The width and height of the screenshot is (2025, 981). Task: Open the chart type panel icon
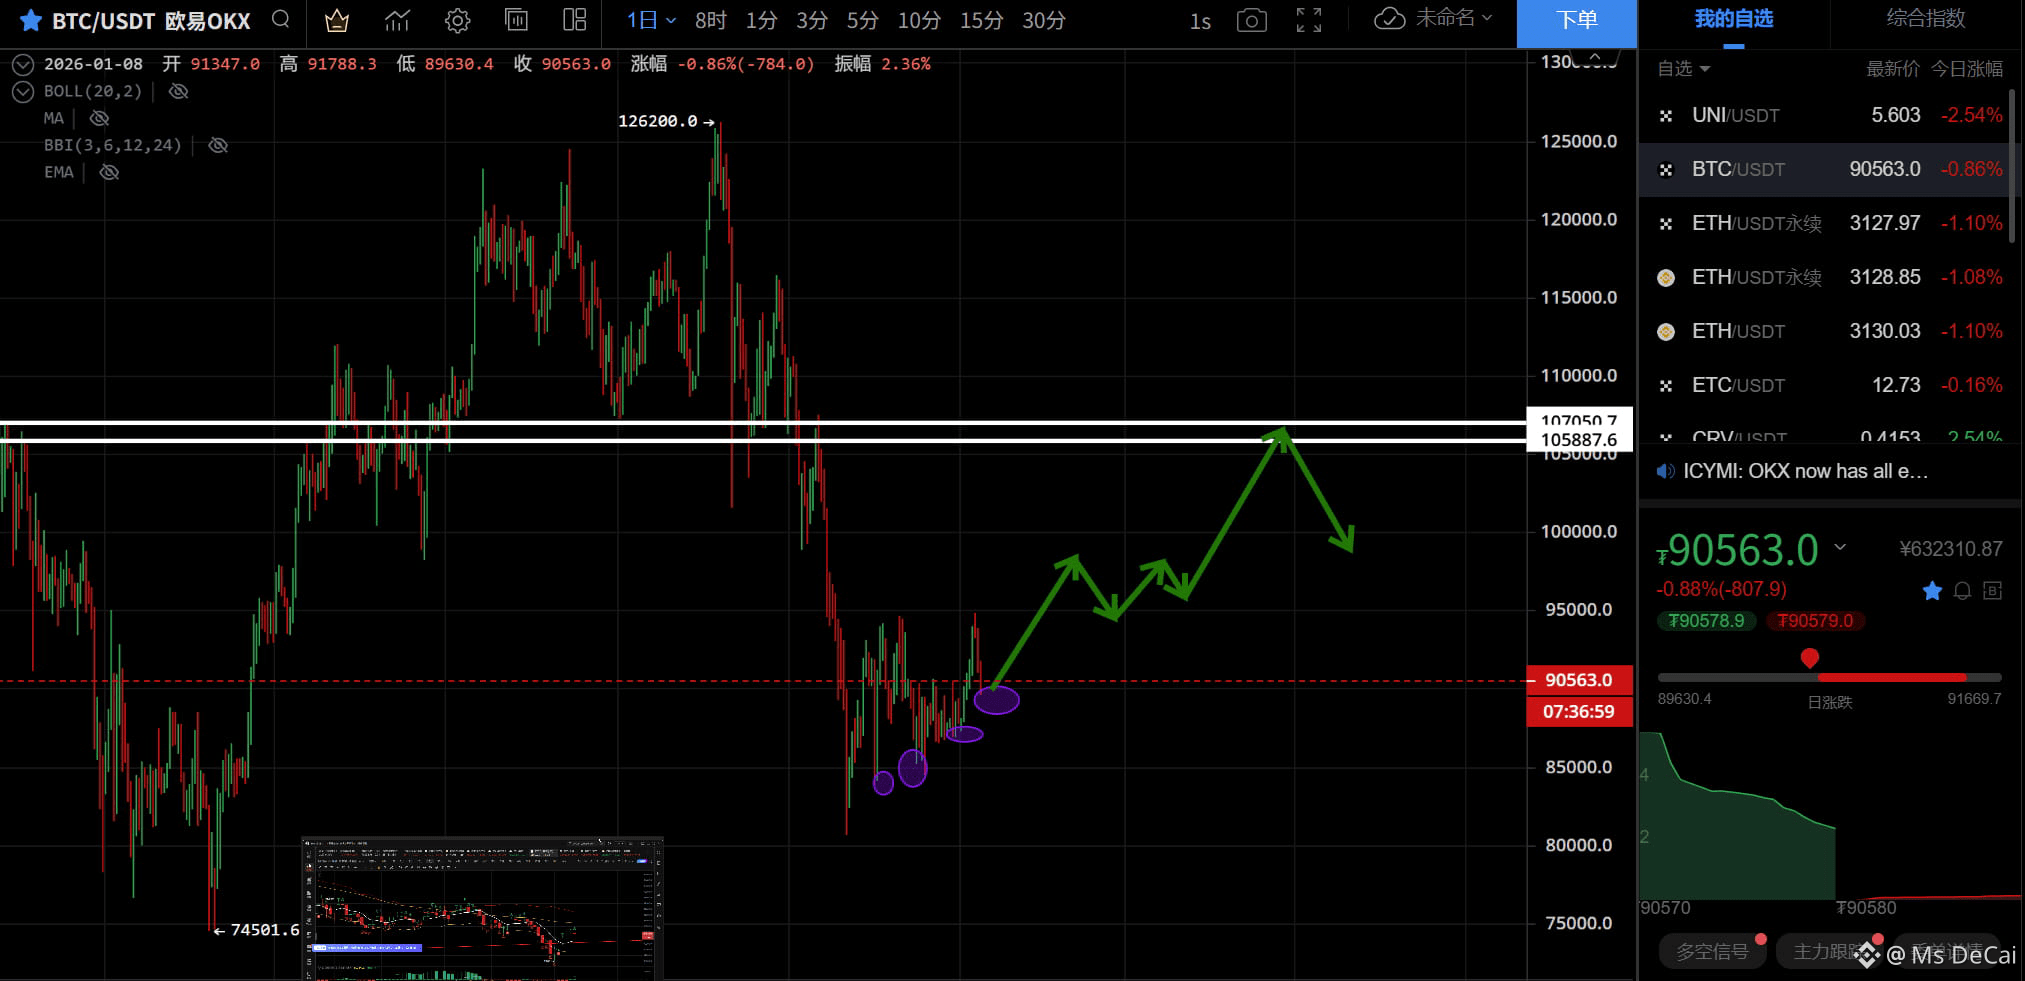[x=516, y=20]
